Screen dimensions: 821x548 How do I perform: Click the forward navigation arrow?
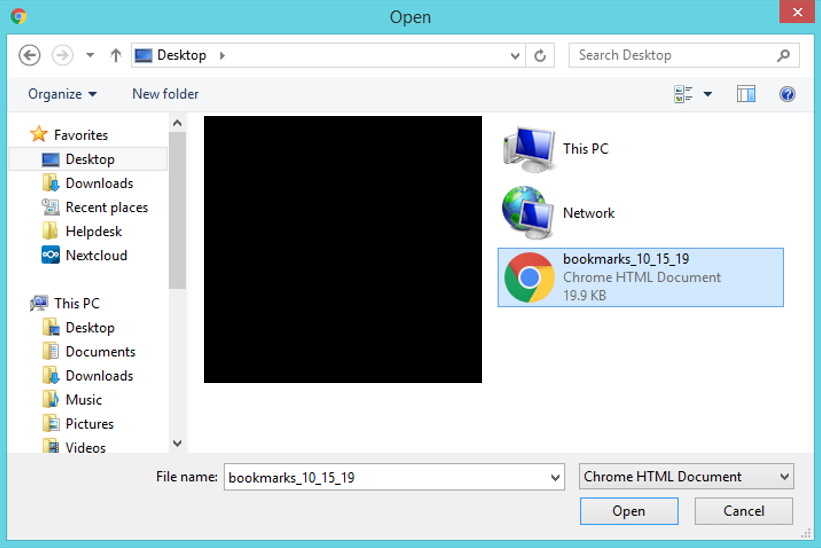[x=62, y=55]
